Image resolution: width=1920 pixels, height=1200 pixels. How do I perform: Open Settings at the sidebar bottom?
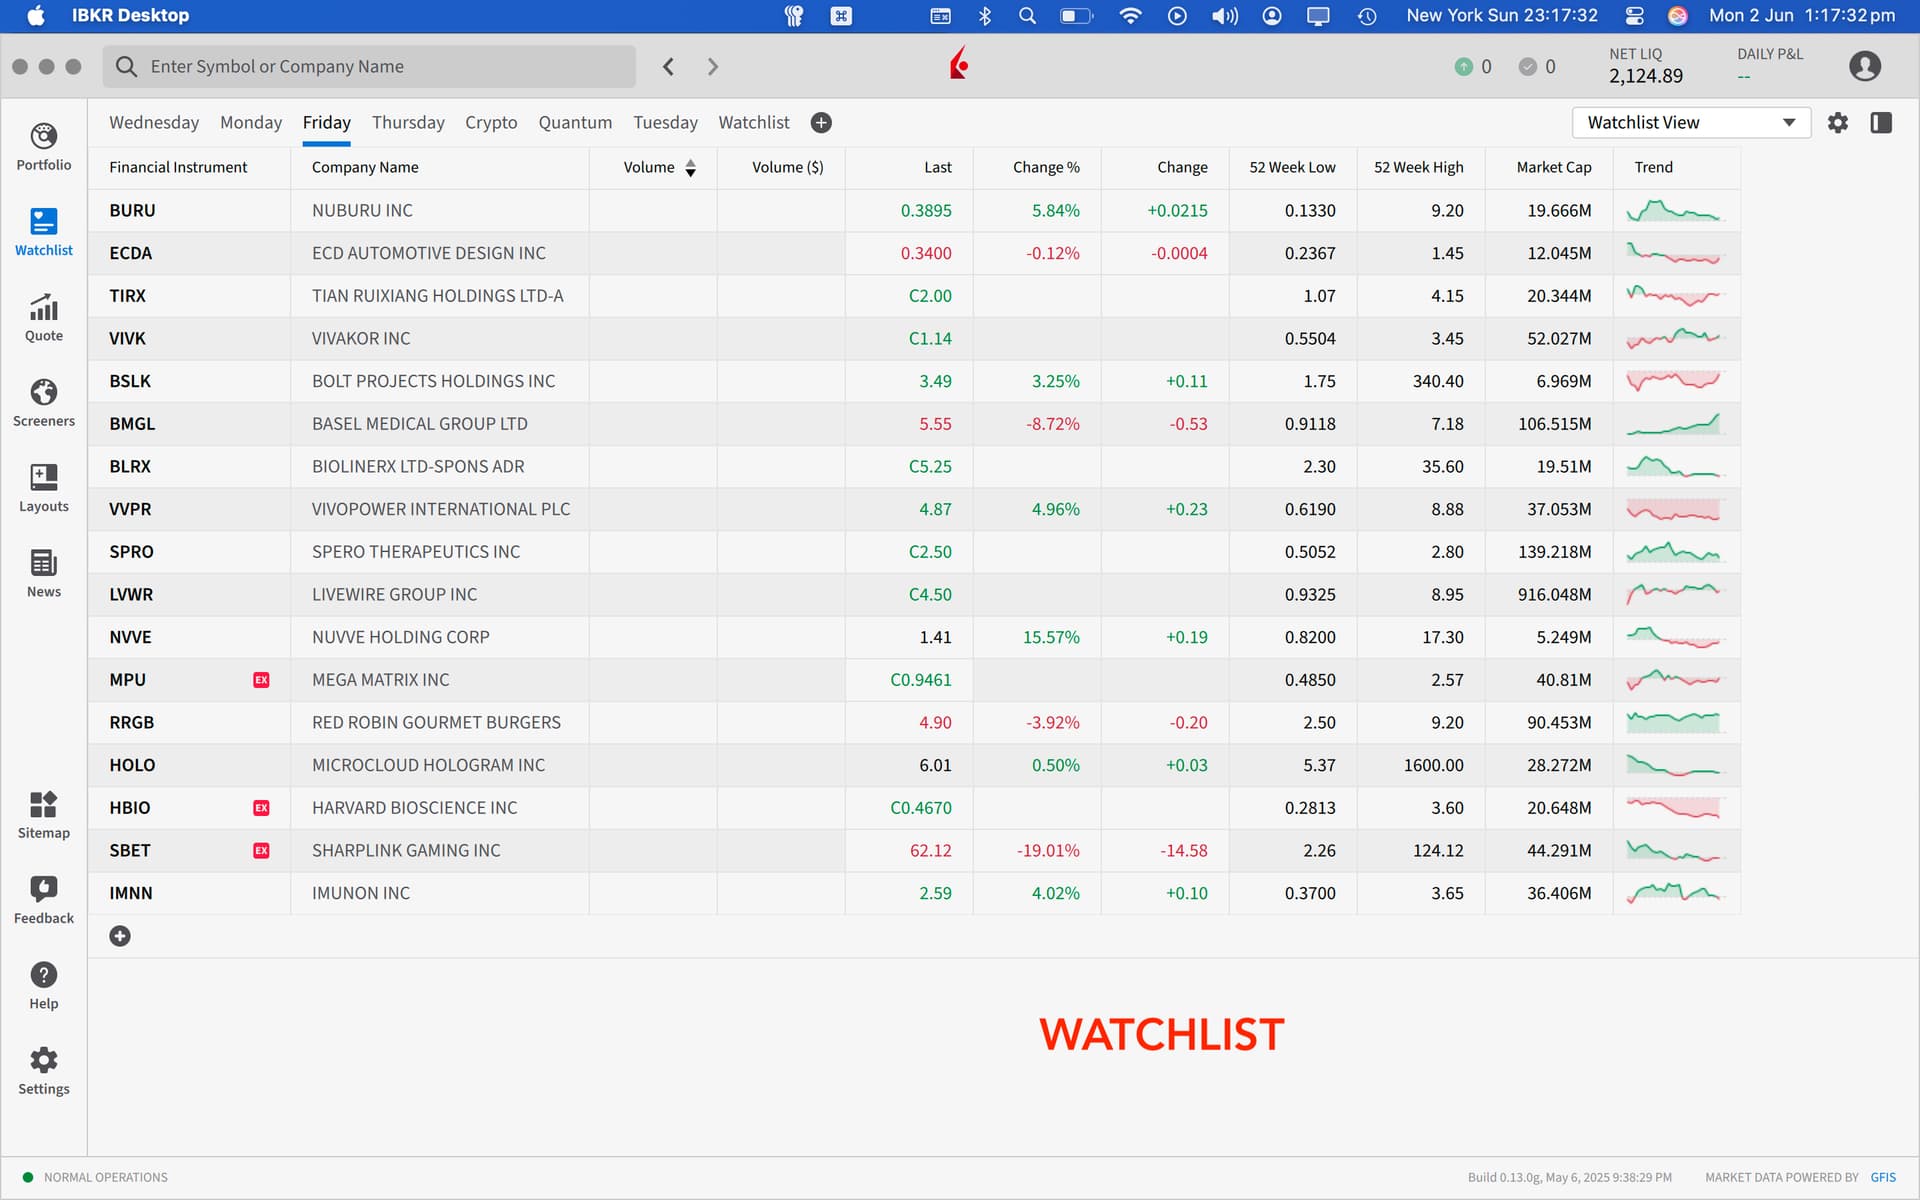[x=44, y=1071]
